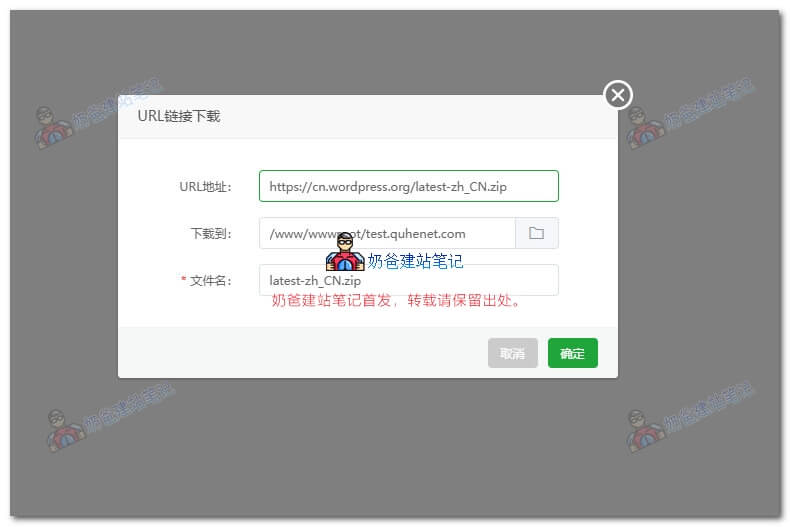The width and height of the screenshot is (790, 527).
Task: Close the URL download dialog with the X icon
Action: pyautogui.click(x=618, y=95)
